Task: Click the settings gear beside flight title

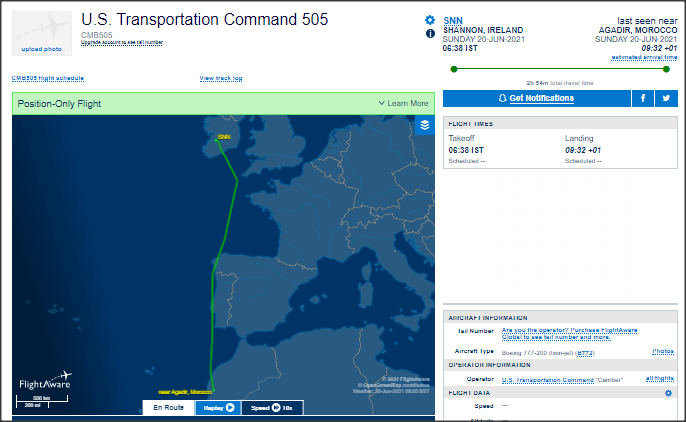Action: pyautogui.click(x=430, y=20)
